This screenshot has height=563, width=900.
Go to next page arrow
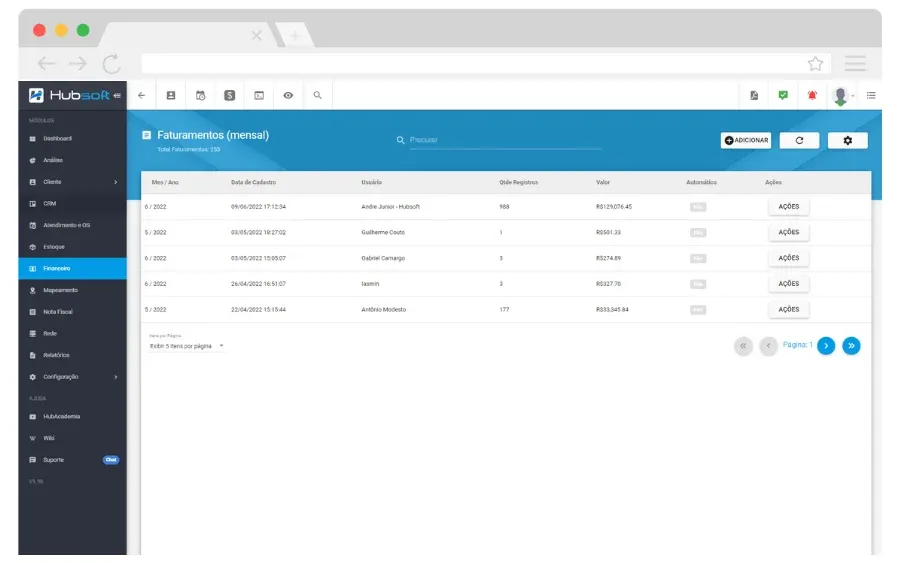click(x=826, y=345)
